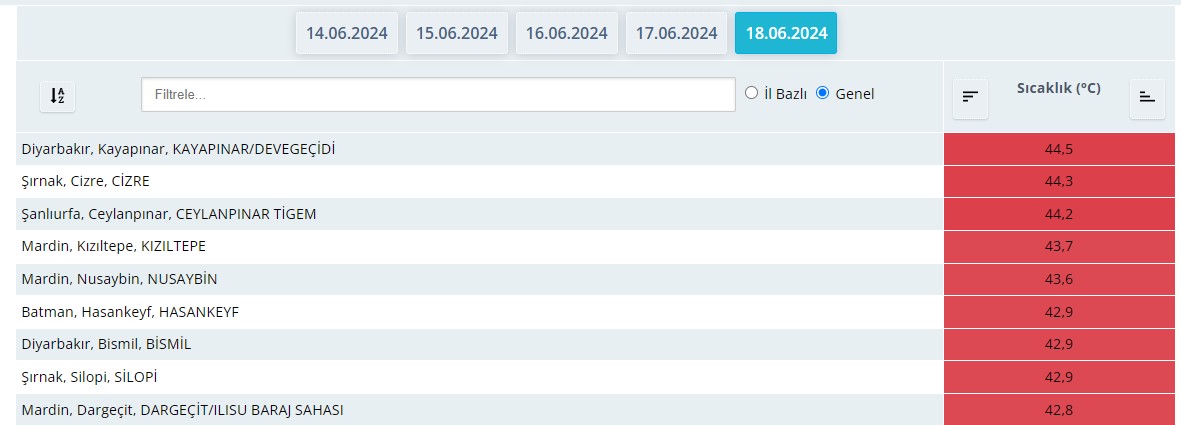Select the Batman, Hasankeyf station row
The image size is (1181, 425).
[x=130, y=312]
